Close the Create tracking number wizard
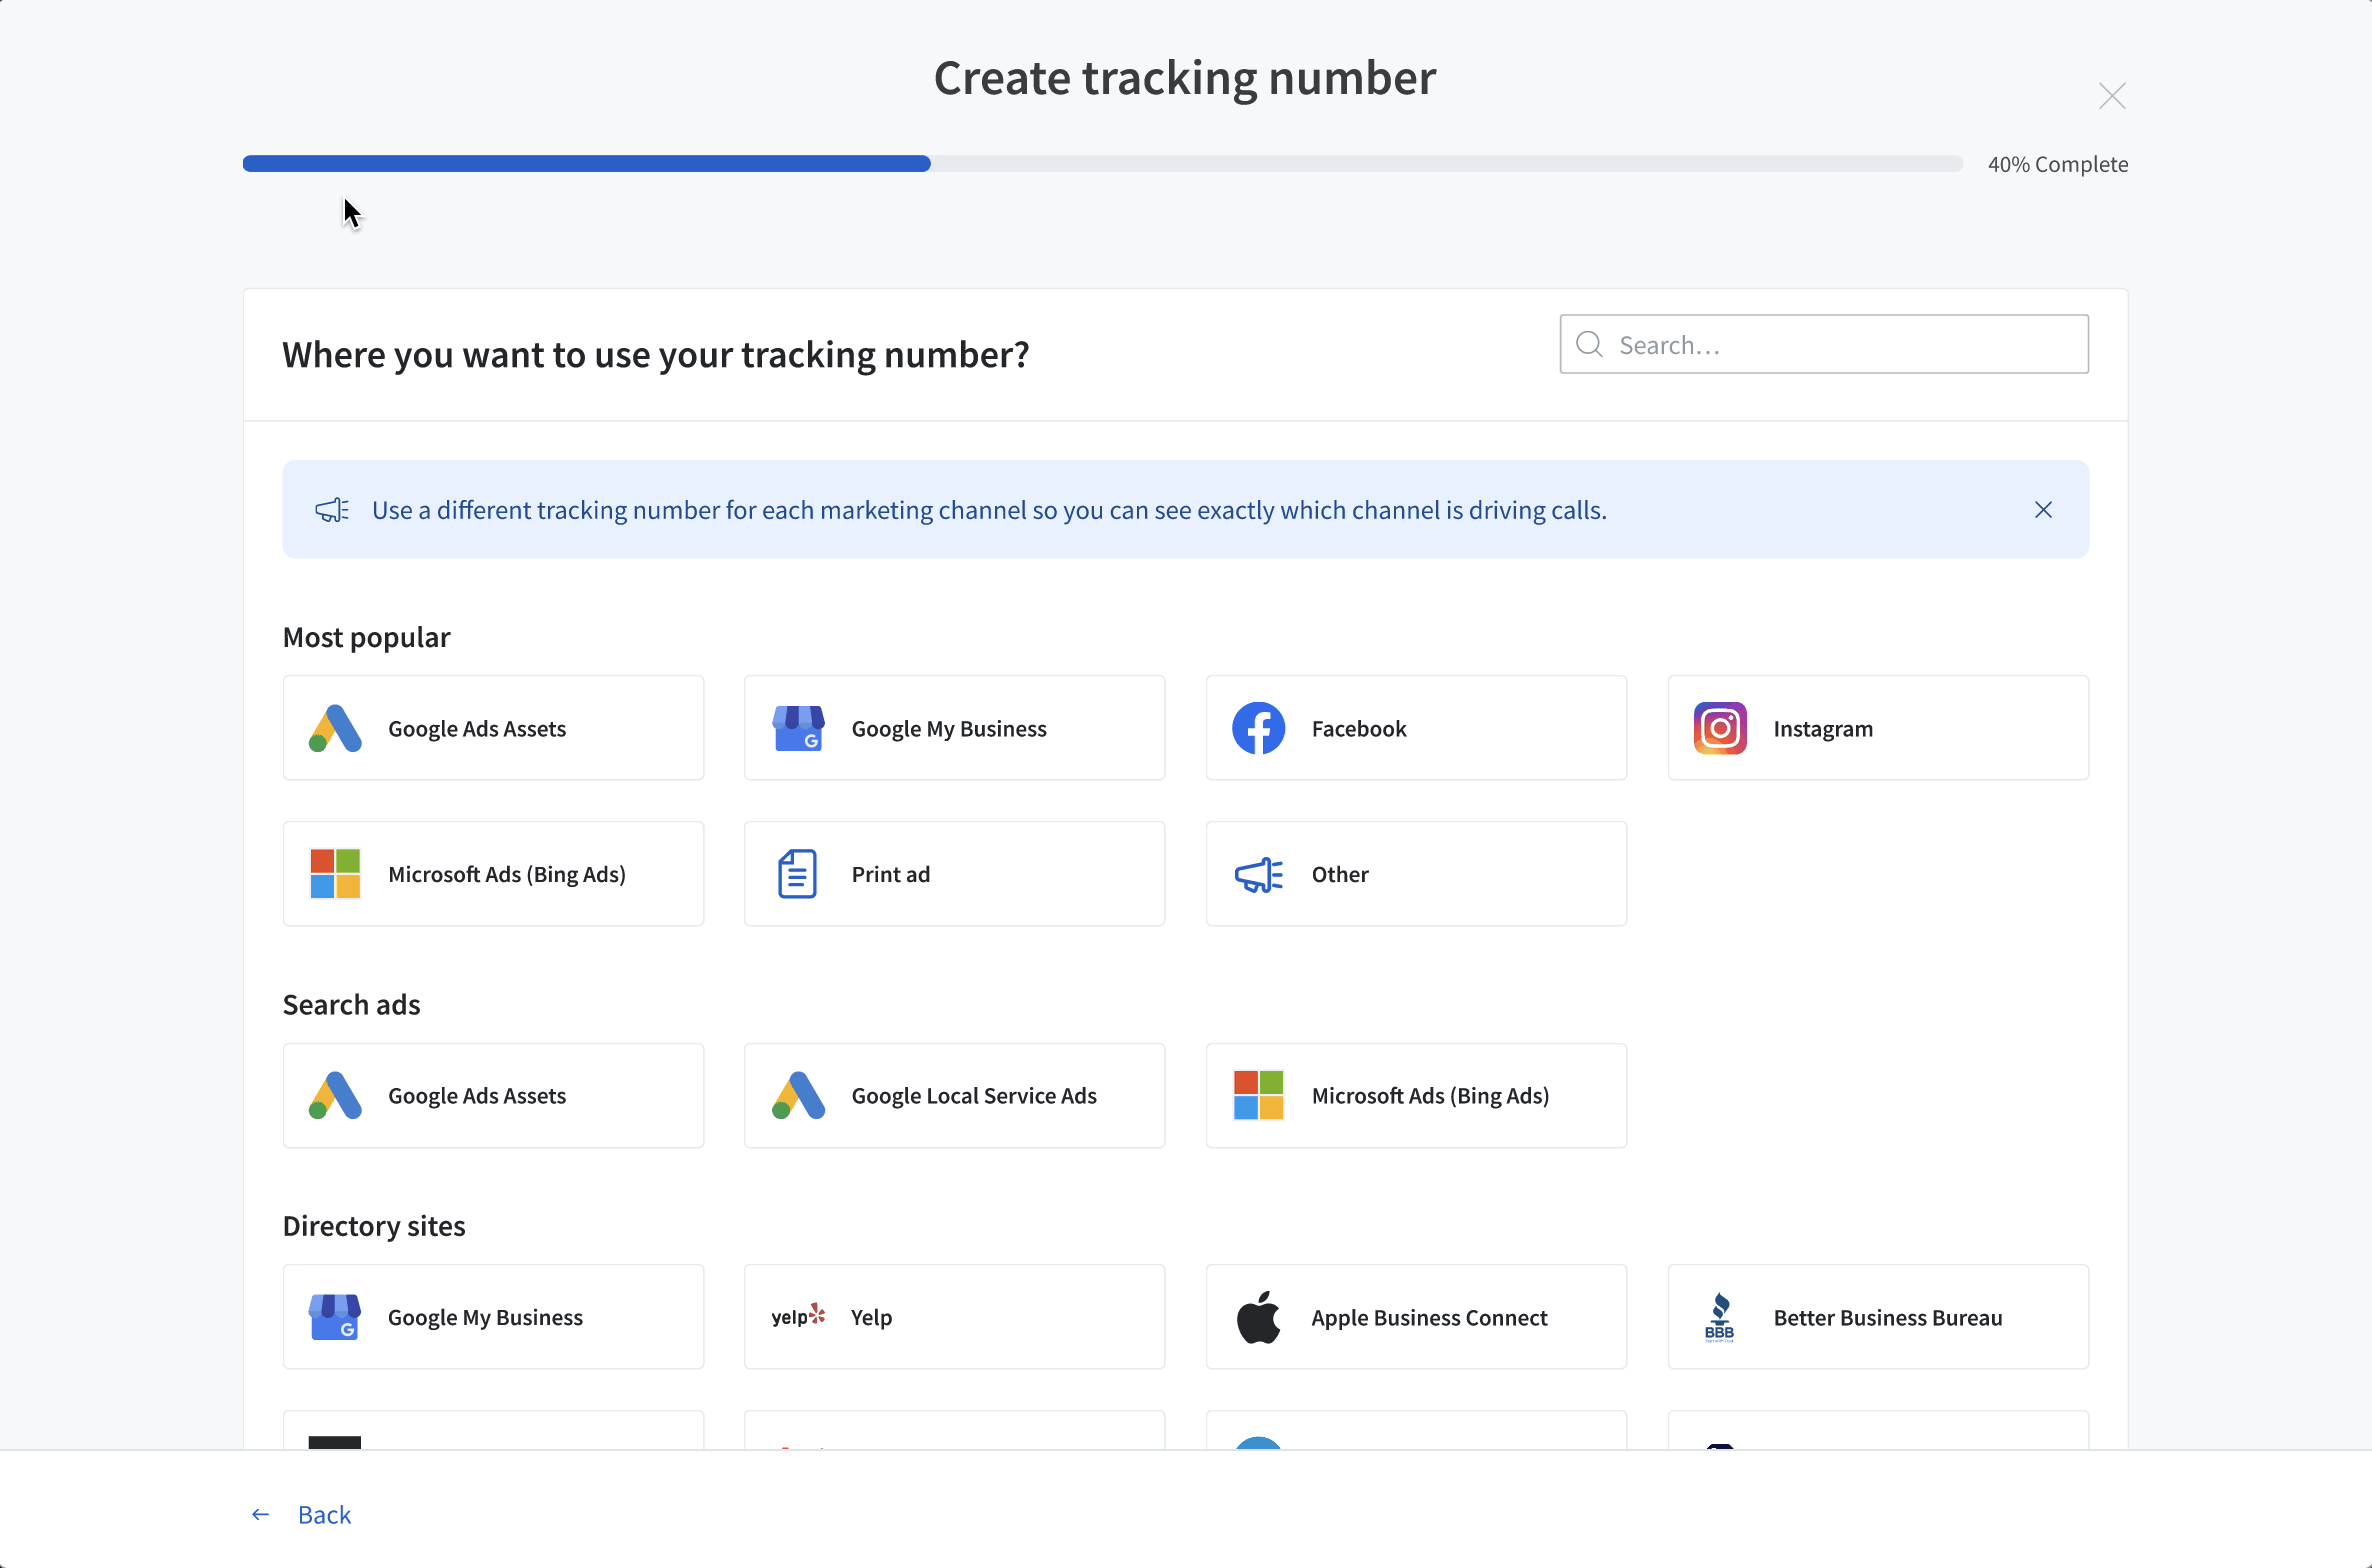This screenshot has width=2372, height=1568. (2112, 96)
